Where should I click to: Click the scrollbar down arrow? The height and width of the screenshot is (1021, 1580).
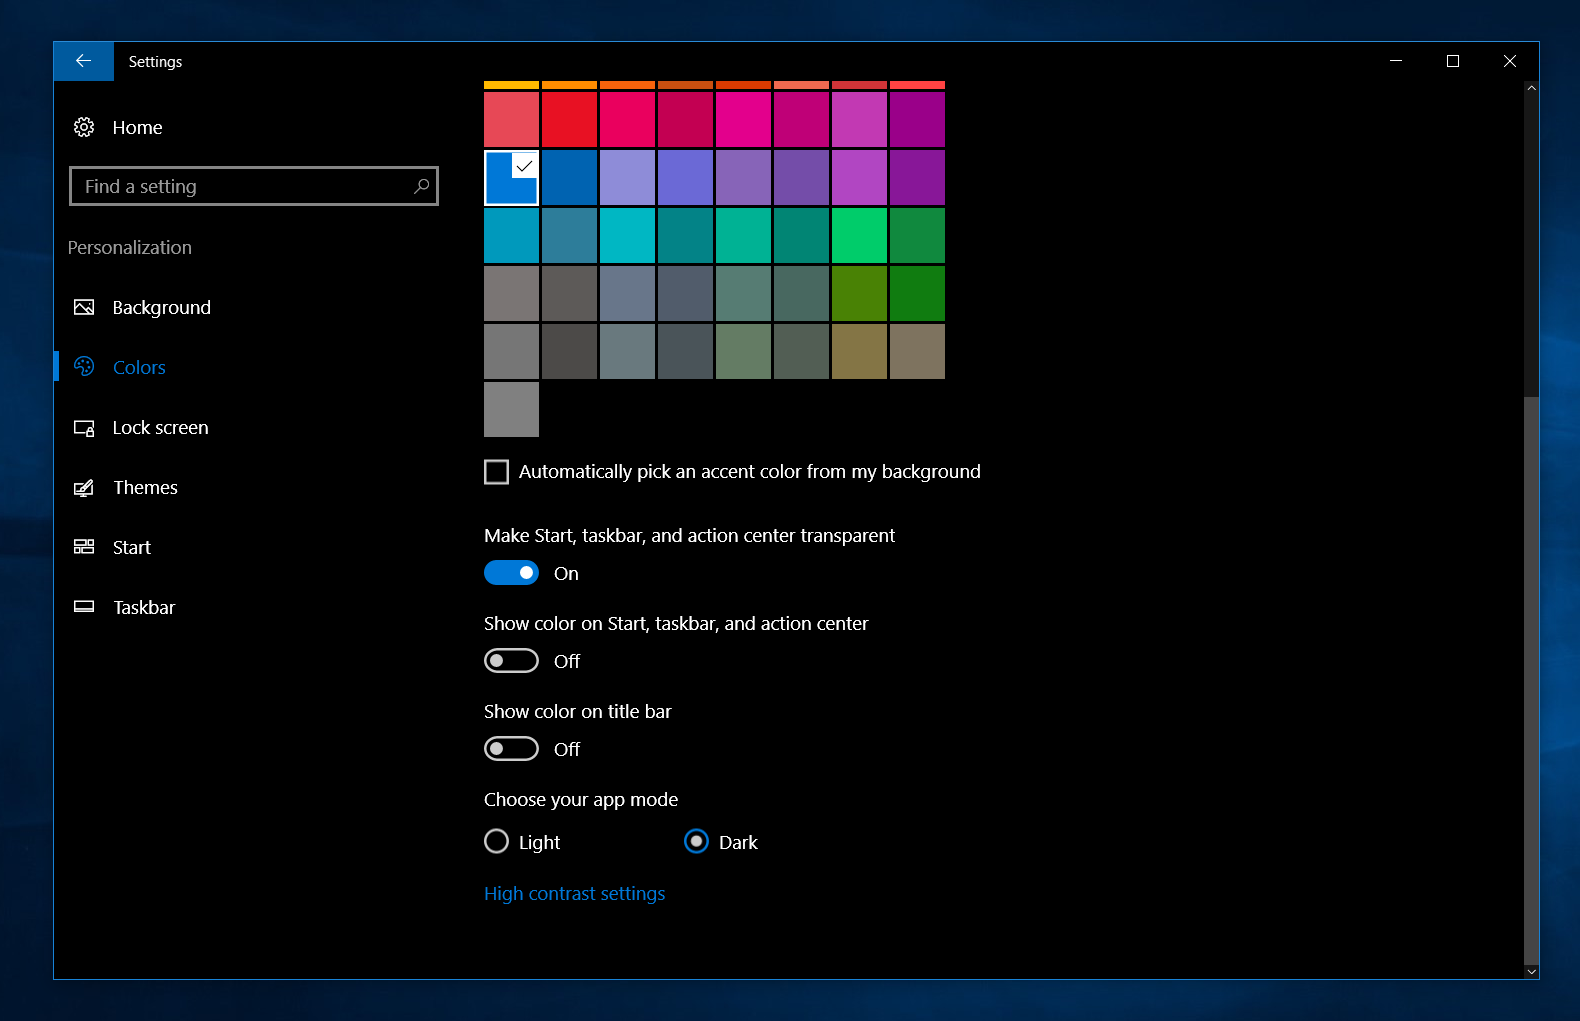1531,971
